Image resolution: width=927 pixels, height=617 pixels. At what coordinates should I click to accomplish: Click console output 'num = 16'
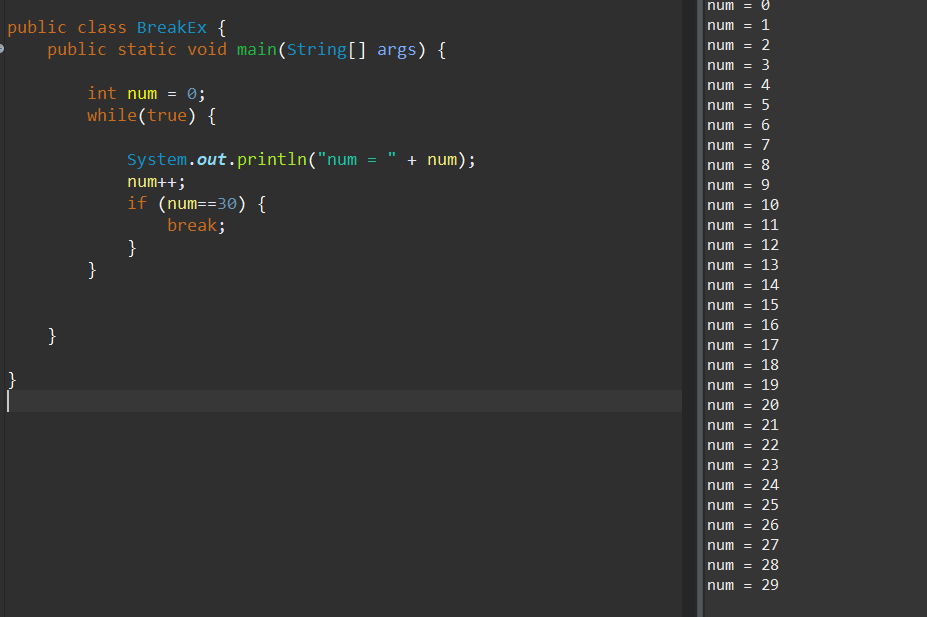tap(743, 326)
